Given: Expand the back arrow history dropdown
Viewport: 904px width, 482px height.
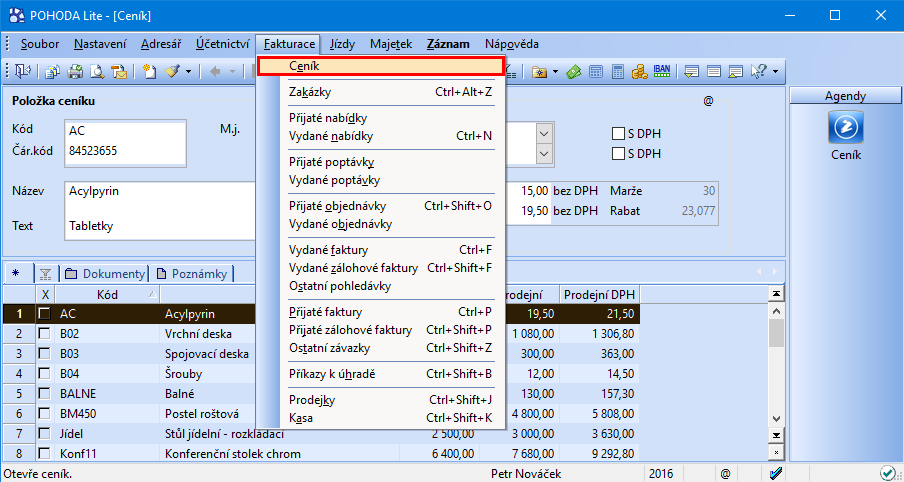Looking at the screenshot, I should click(232, 72).
